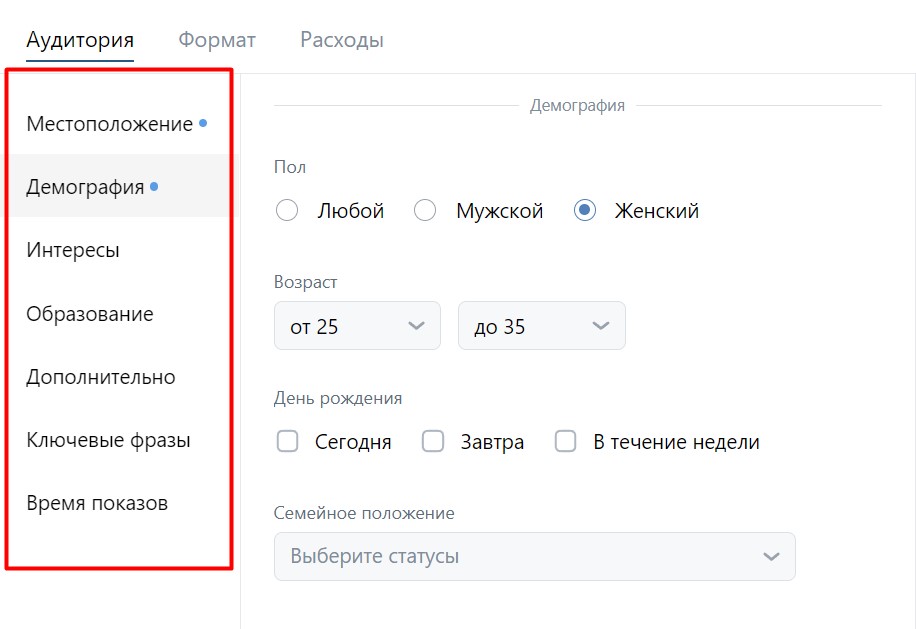Screen dimensions: 916x629
Task: Tick the Завтра birthday checkbox
Action: pyautogui.click(x=433, y=442)
